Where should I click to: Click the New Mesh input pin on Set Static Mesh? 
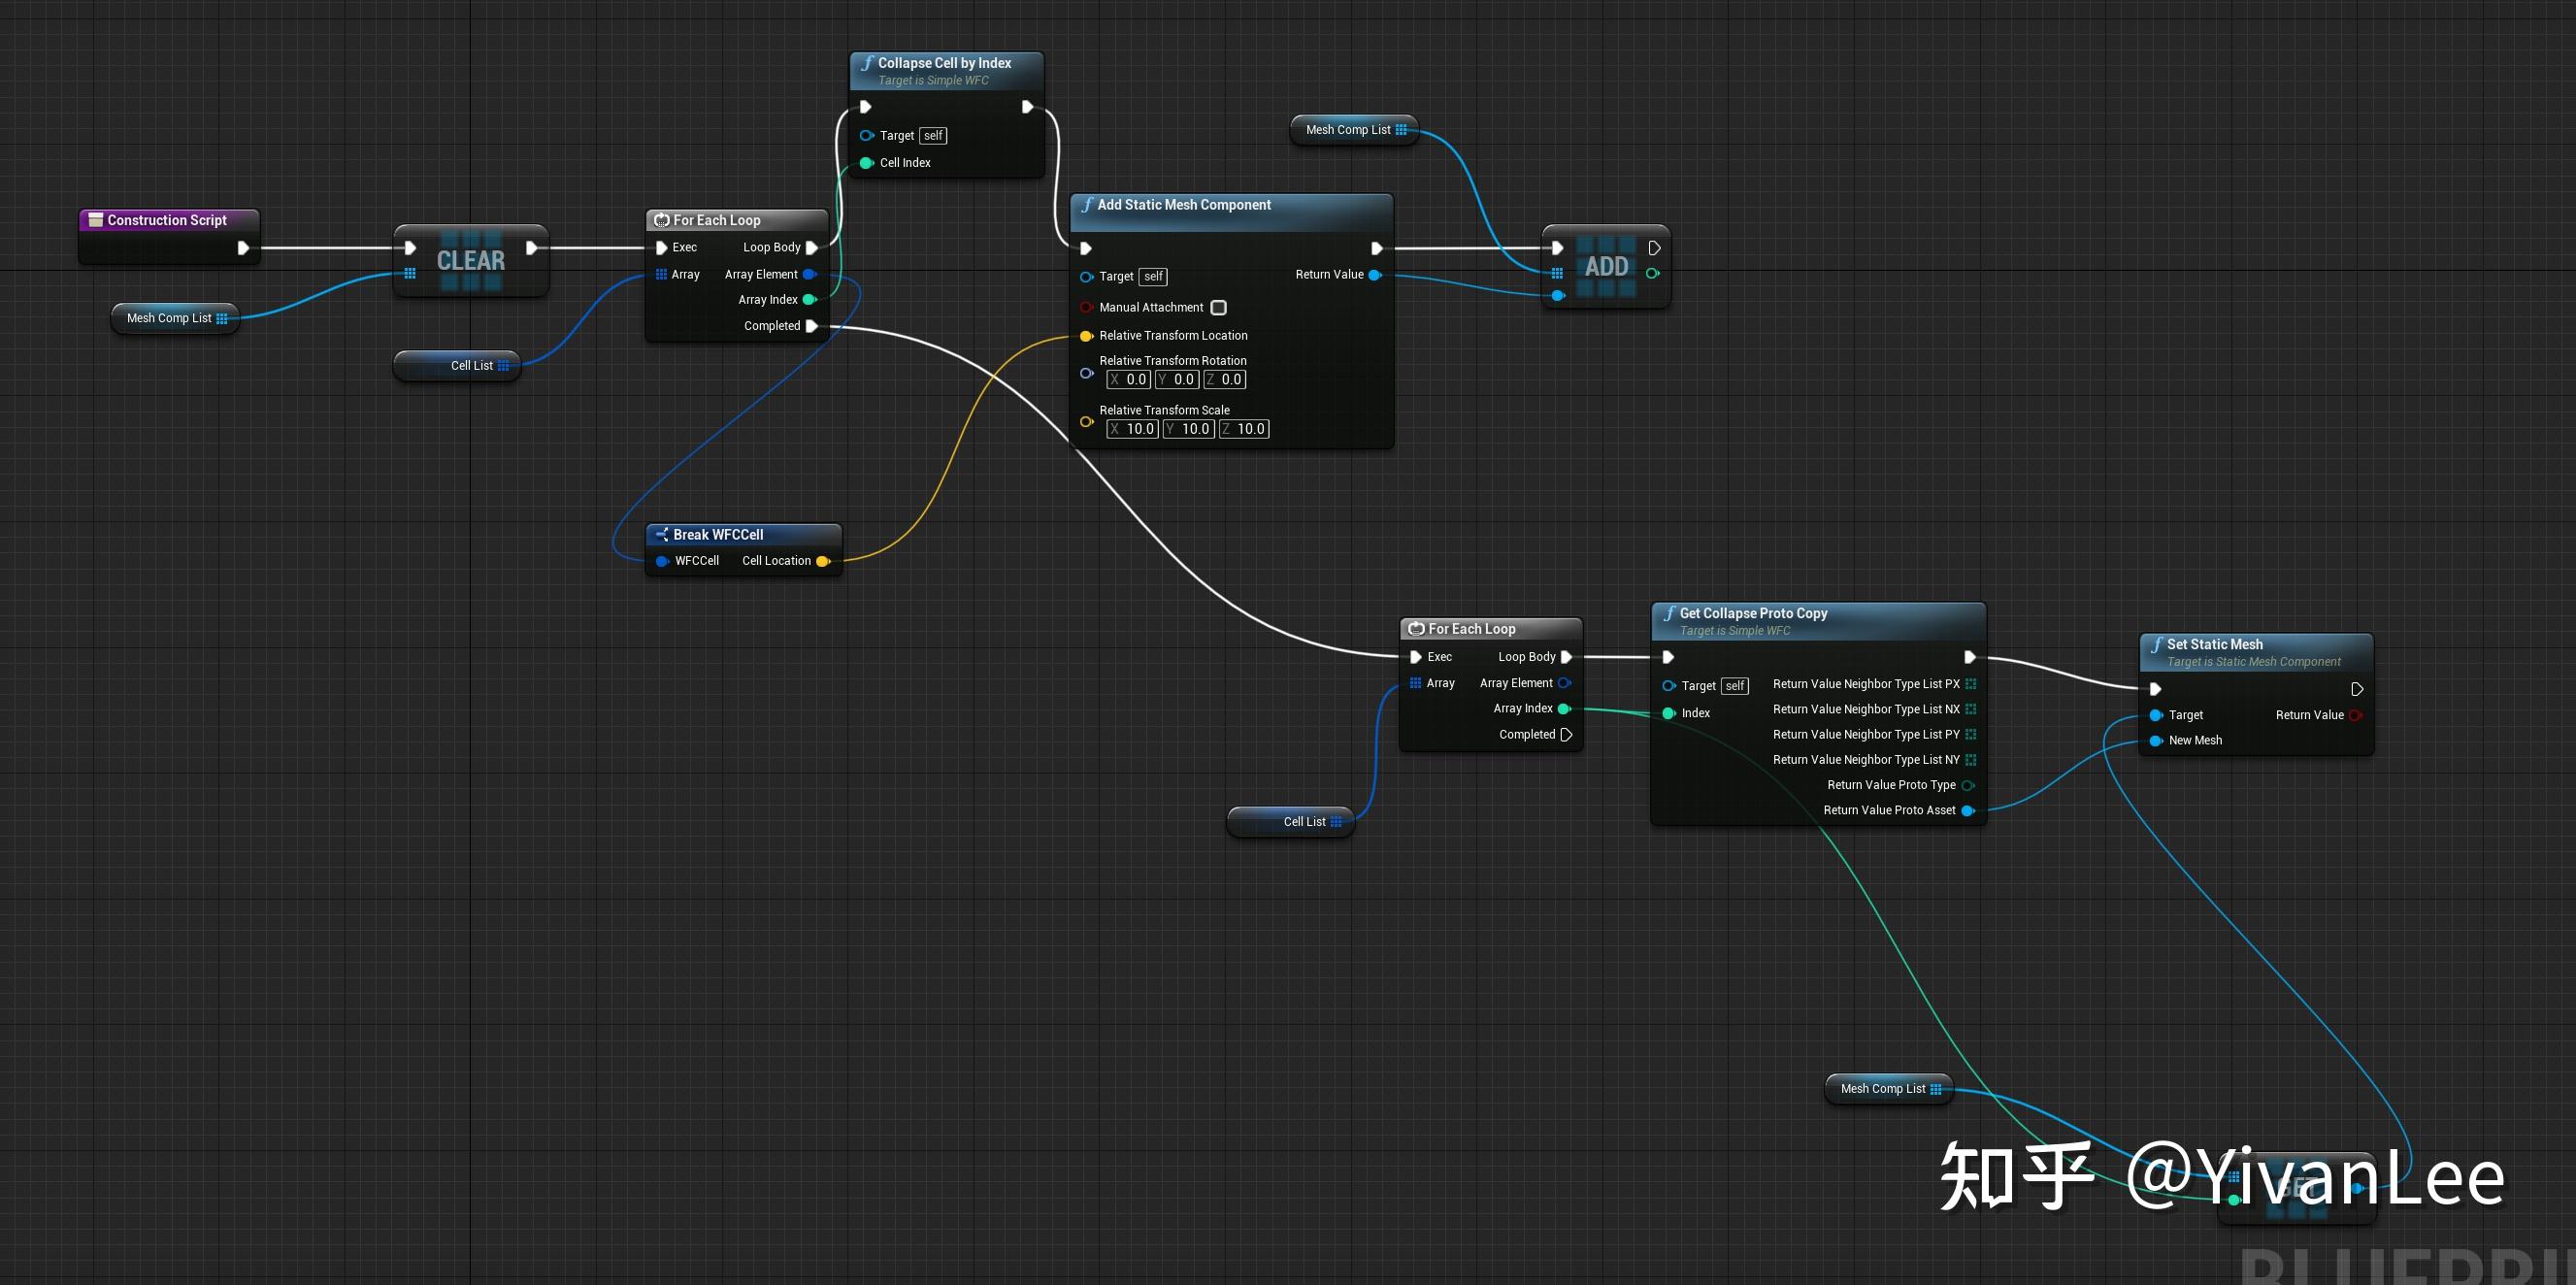[2155, 741]
